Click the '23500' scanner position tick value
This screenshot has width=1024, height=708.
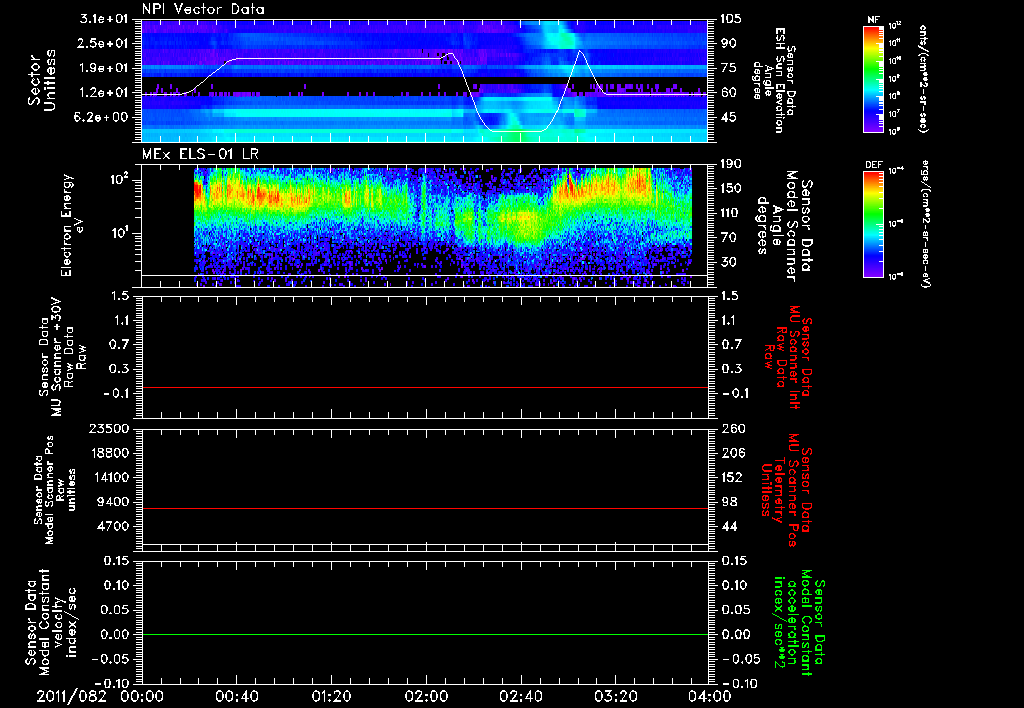(110, 428)
